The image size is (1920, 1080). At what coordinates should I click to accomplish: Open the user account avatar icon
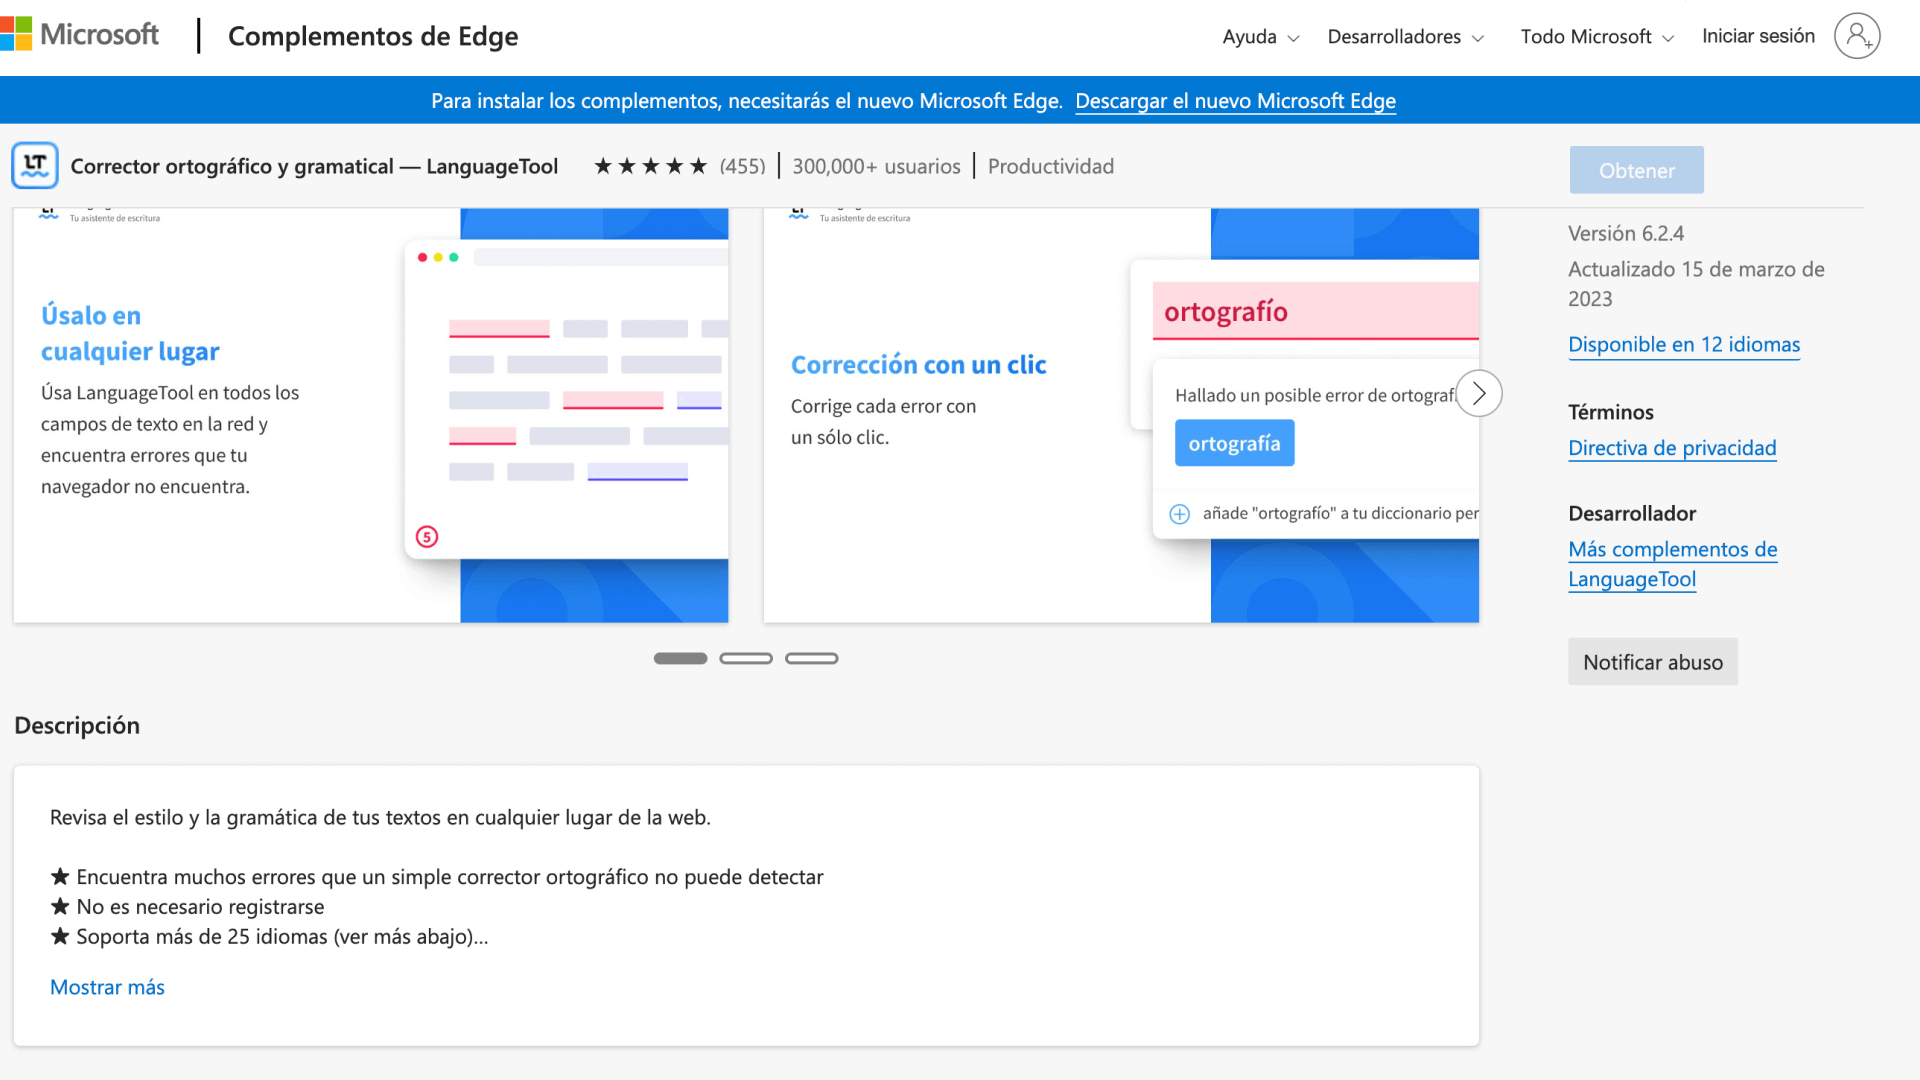(x=1857, y=36)
